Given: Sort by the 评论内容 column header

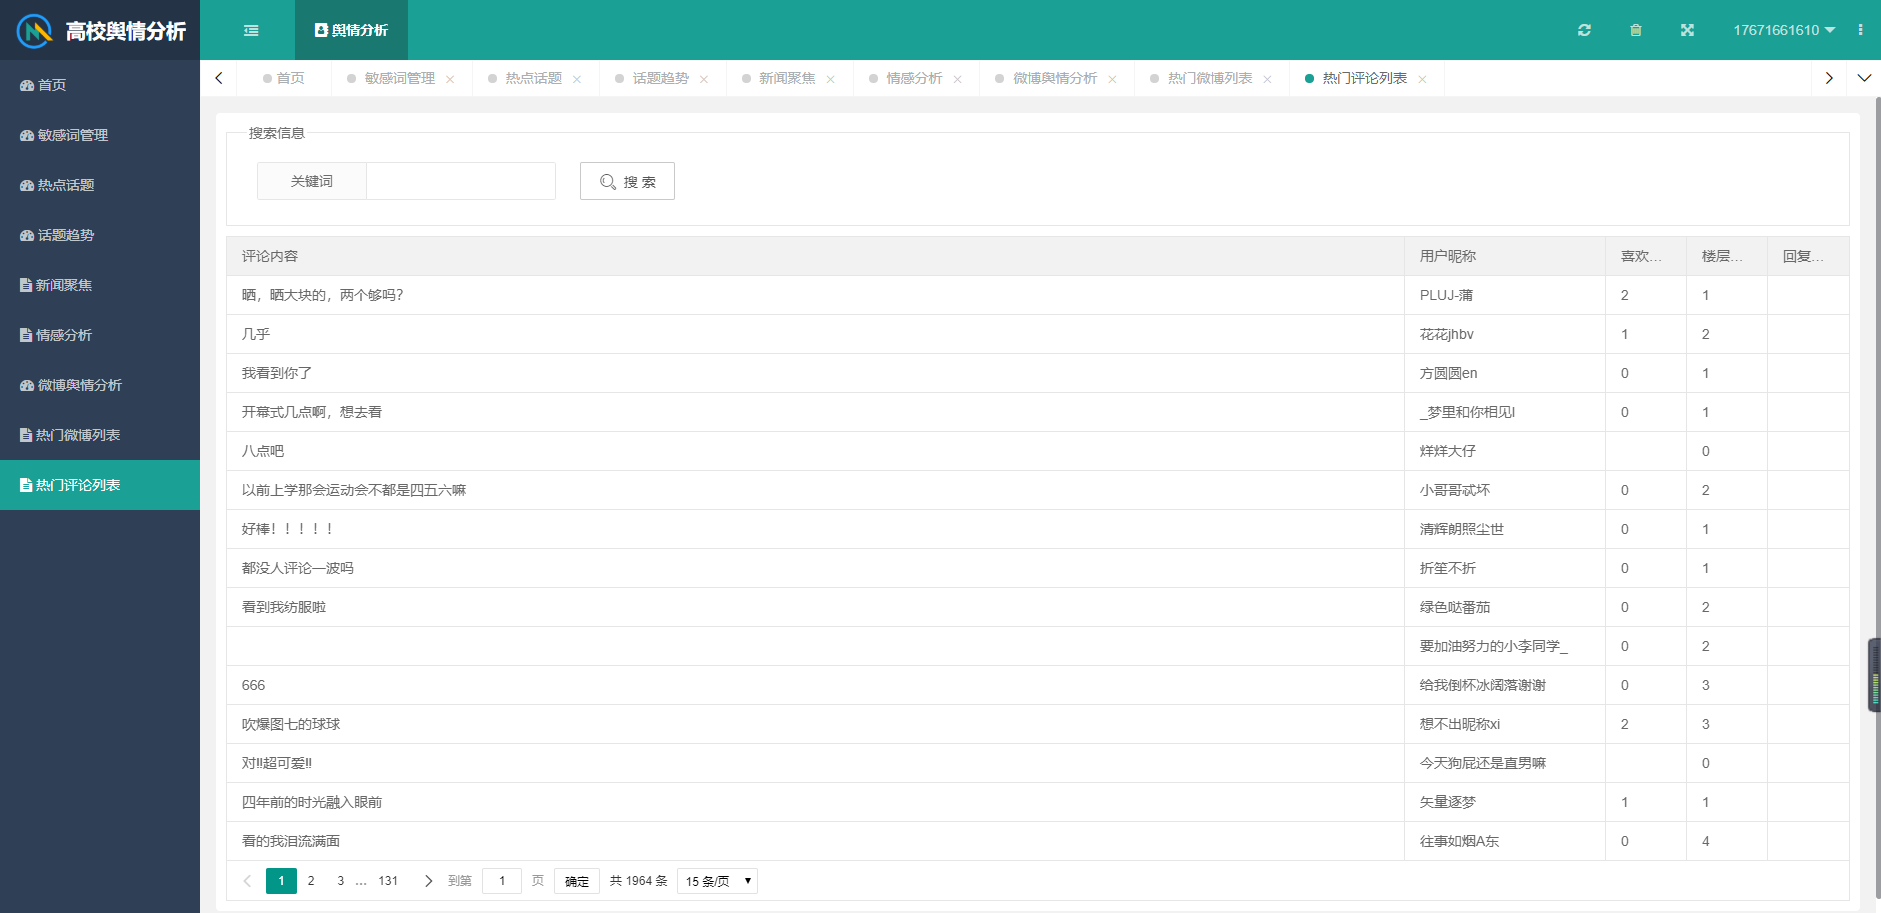Looking at the screenshot, I should [x=815, y=256].
